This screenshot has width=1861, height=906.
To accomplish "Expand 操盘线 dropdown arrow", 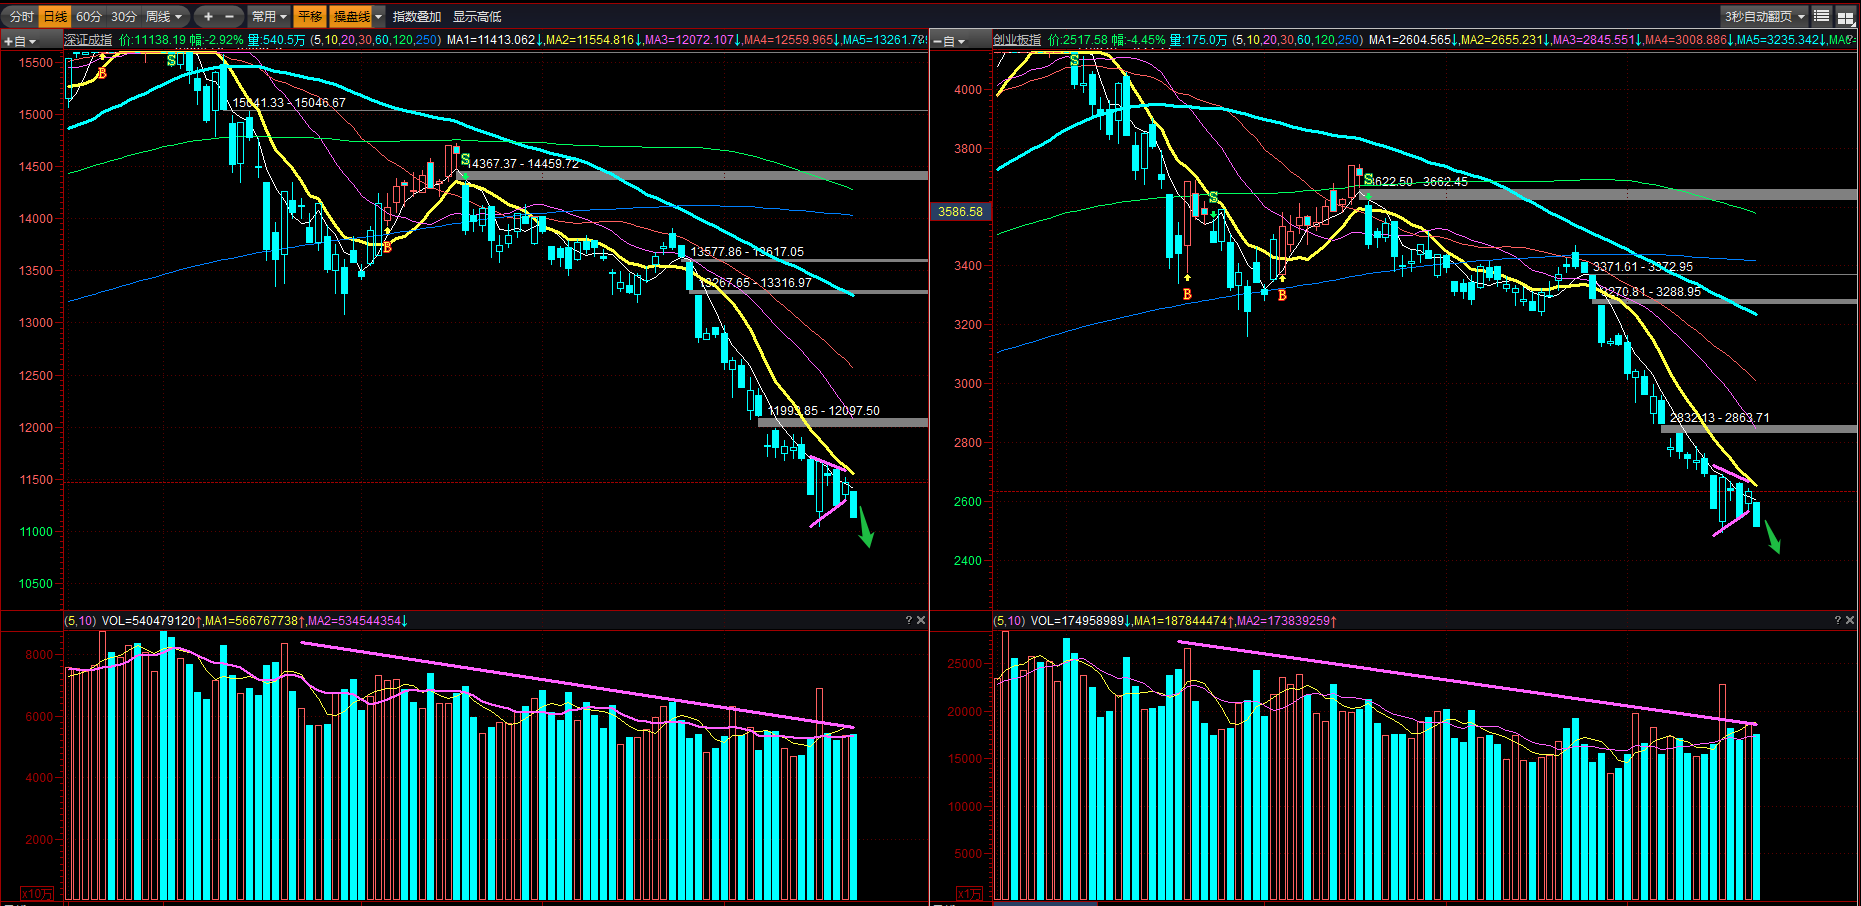I will [x=379, y=16].
